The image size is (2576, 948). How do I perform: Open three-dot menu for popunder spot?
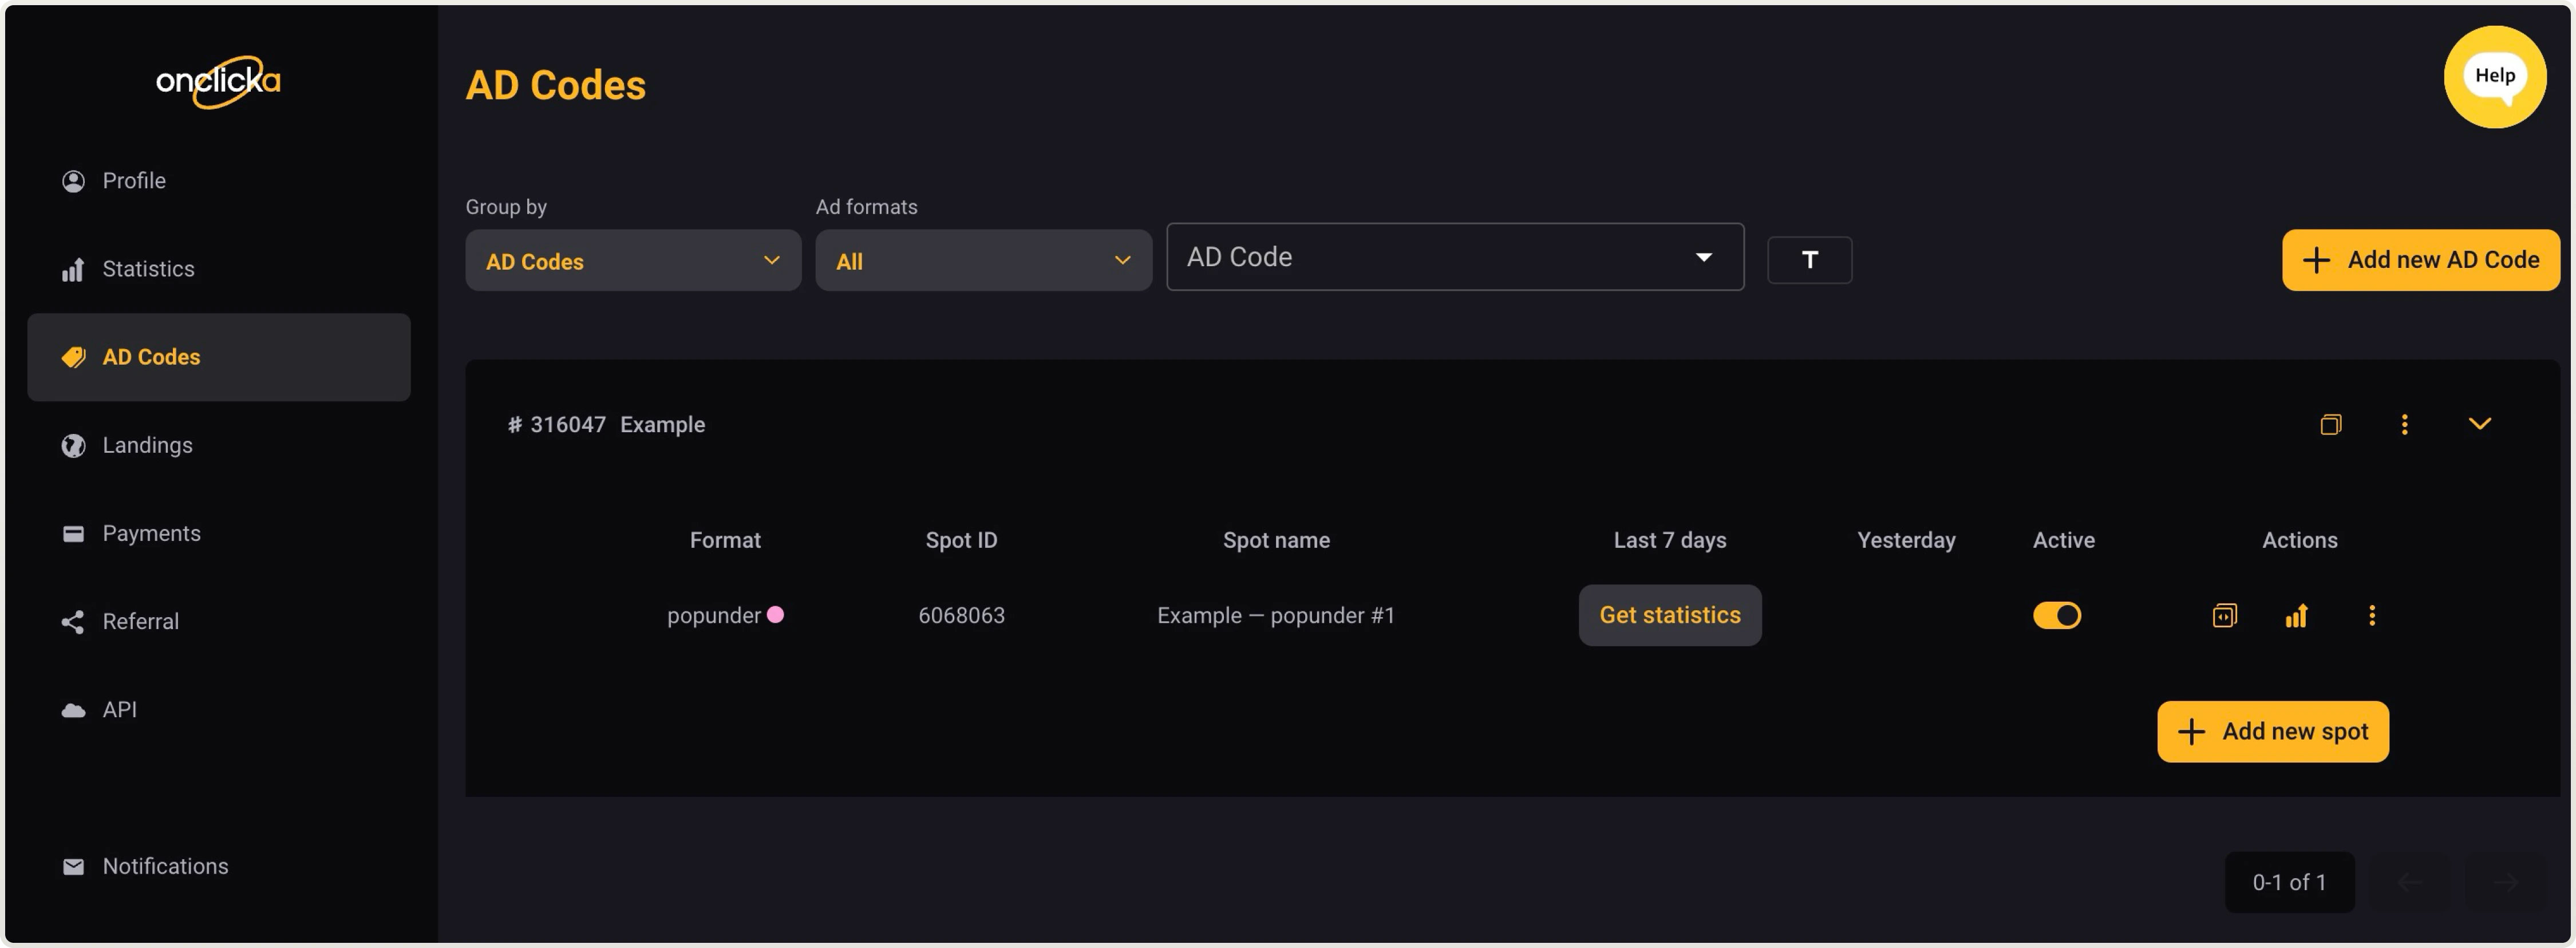(x=2371, y=615)
